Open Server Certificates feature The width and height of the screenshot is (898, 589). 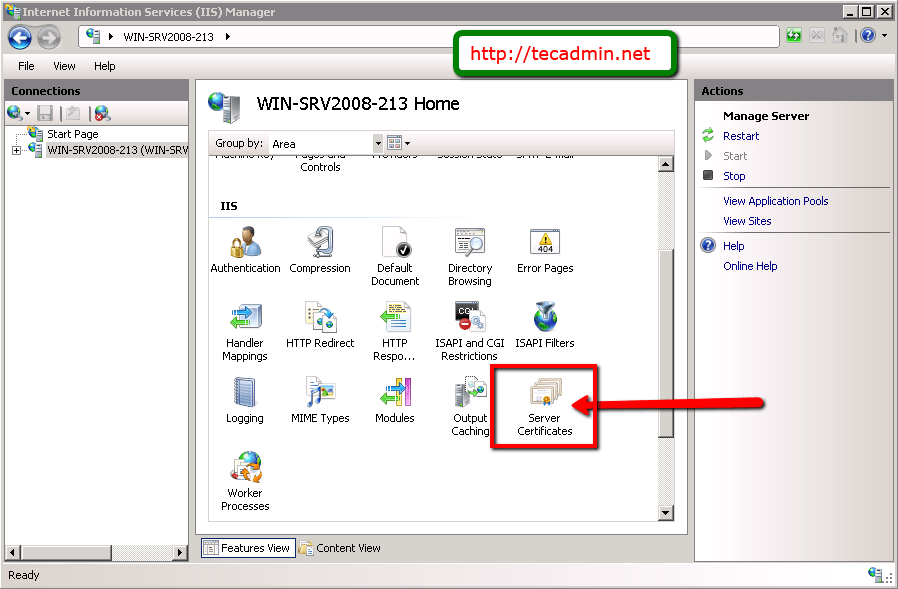pos(544,405)
